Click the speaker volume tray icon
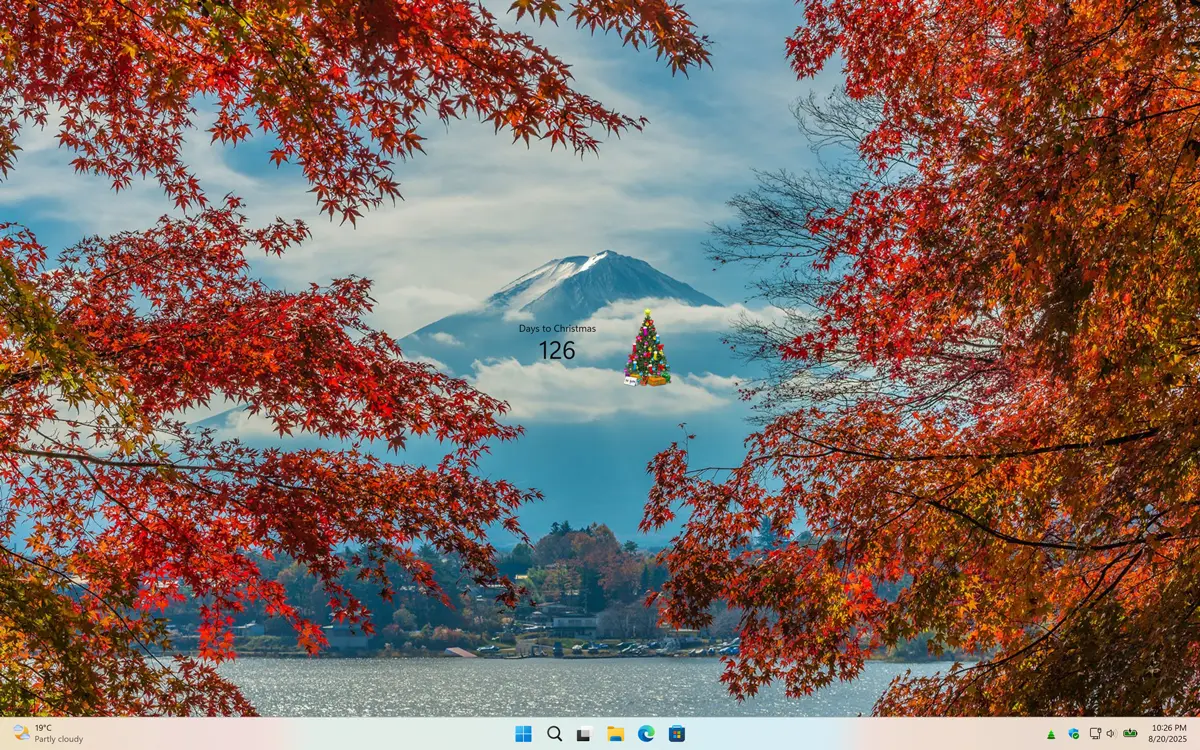1200x750 pixels. point(1111,734)
